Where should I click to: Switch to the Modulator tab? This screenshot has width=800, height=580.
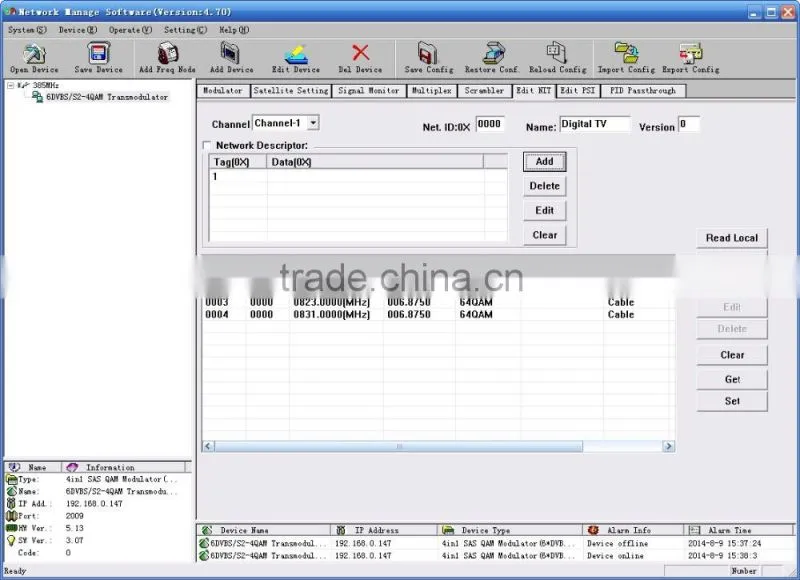click(222, 91)
